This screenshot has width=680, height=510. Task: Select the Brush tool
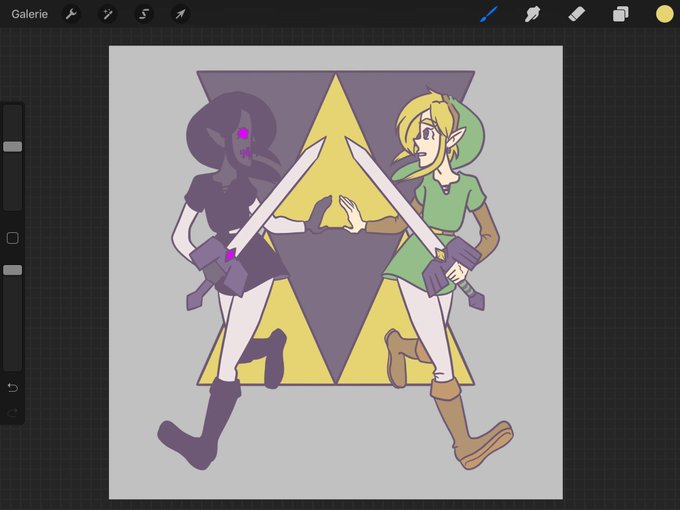489,14
